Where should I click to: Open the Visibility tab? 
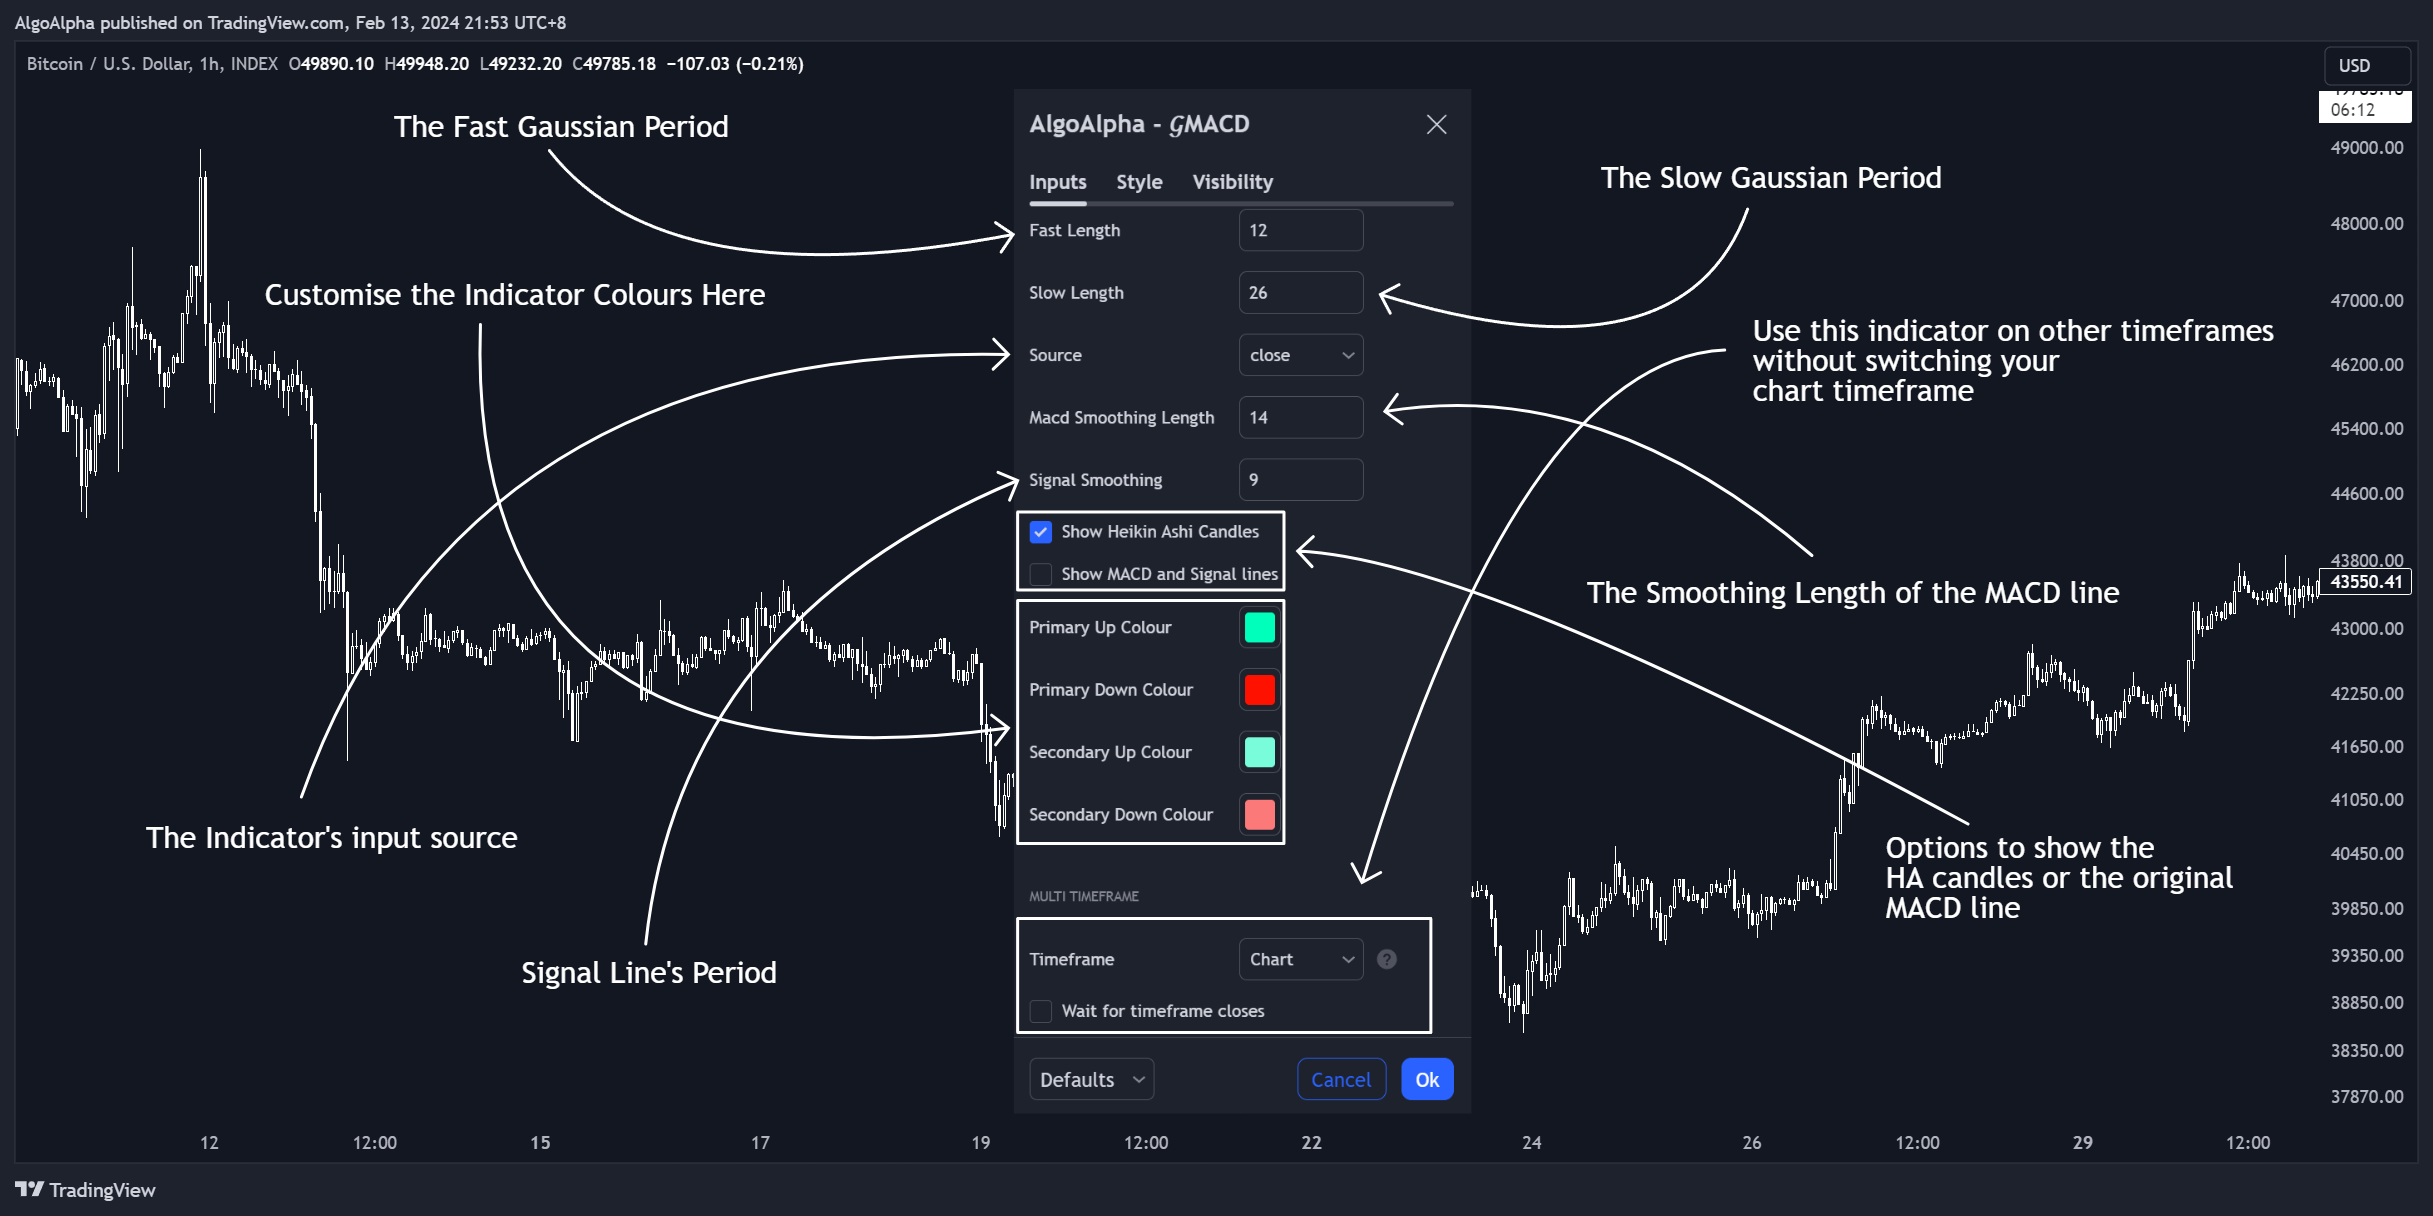[x=1232, y=182]
